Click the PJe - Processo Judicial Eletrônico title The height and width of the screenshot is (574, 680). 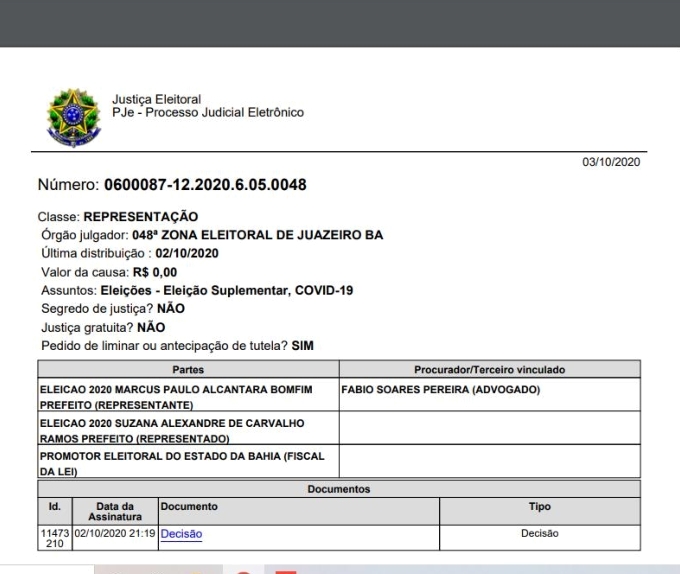pyautogui.click(x=208, y=111)
